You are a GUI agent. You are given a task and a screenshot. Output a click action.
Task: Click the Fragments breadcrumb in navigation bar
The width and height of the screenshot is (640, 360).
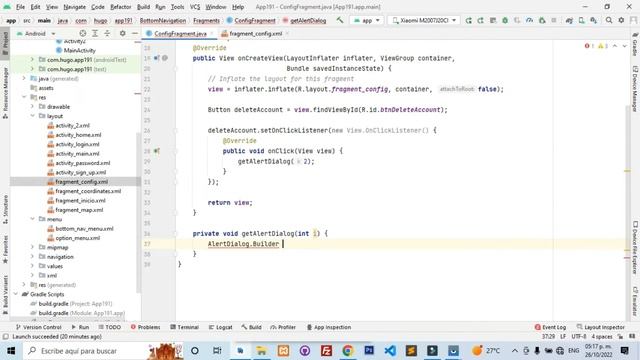206,20
